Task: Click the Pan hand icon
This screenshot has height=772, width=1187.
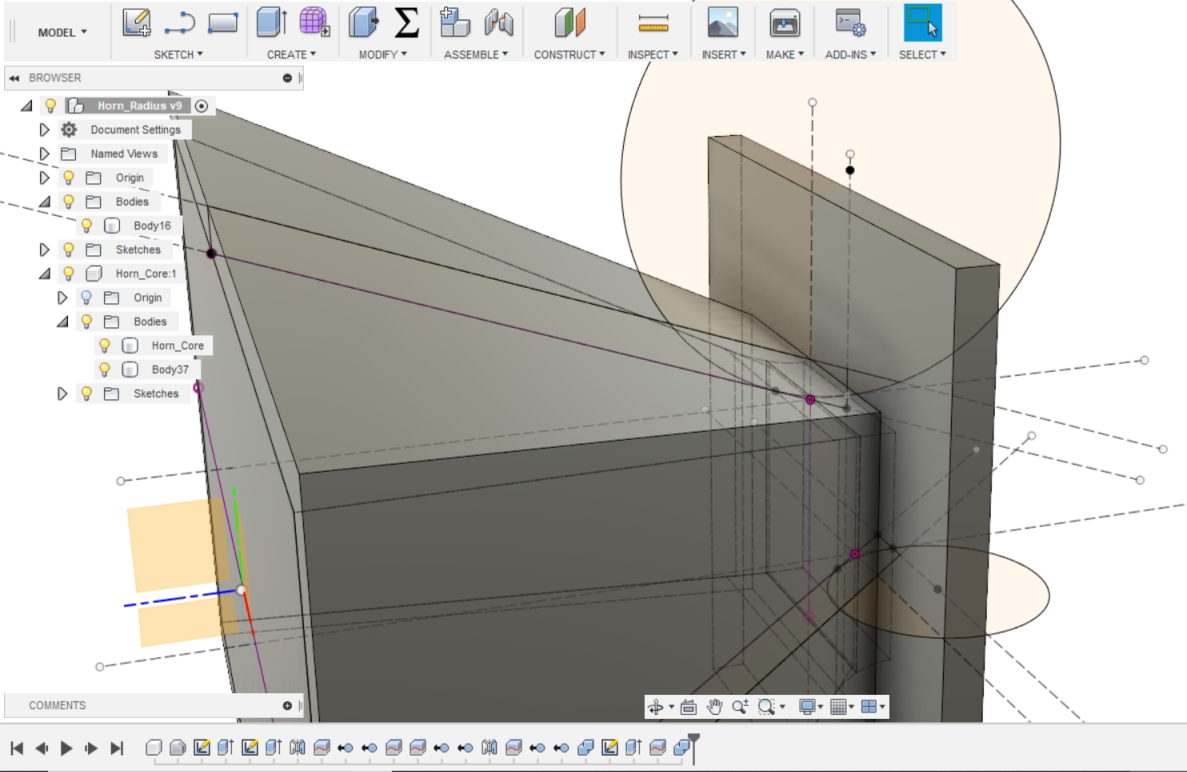Action: click(714, 707)
